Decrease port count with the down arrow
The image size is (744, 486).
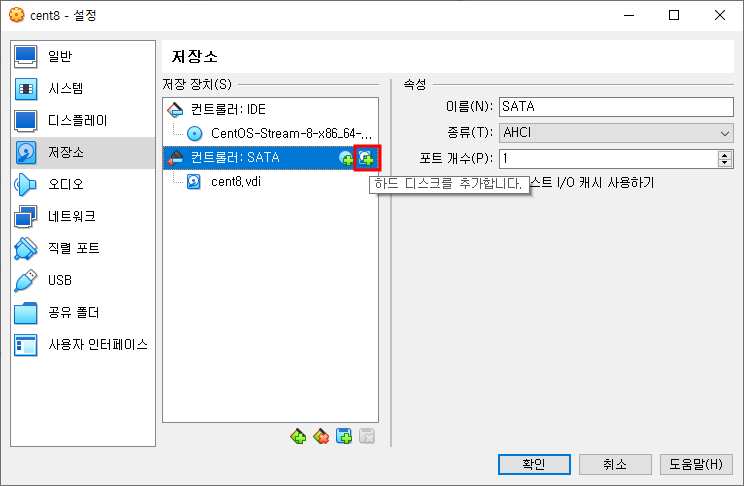(x=725, y=163)
